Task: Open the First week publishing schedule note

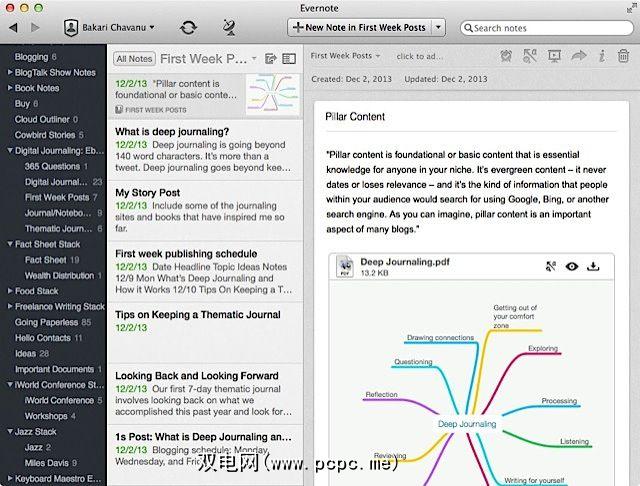Action: coord(205,271)
